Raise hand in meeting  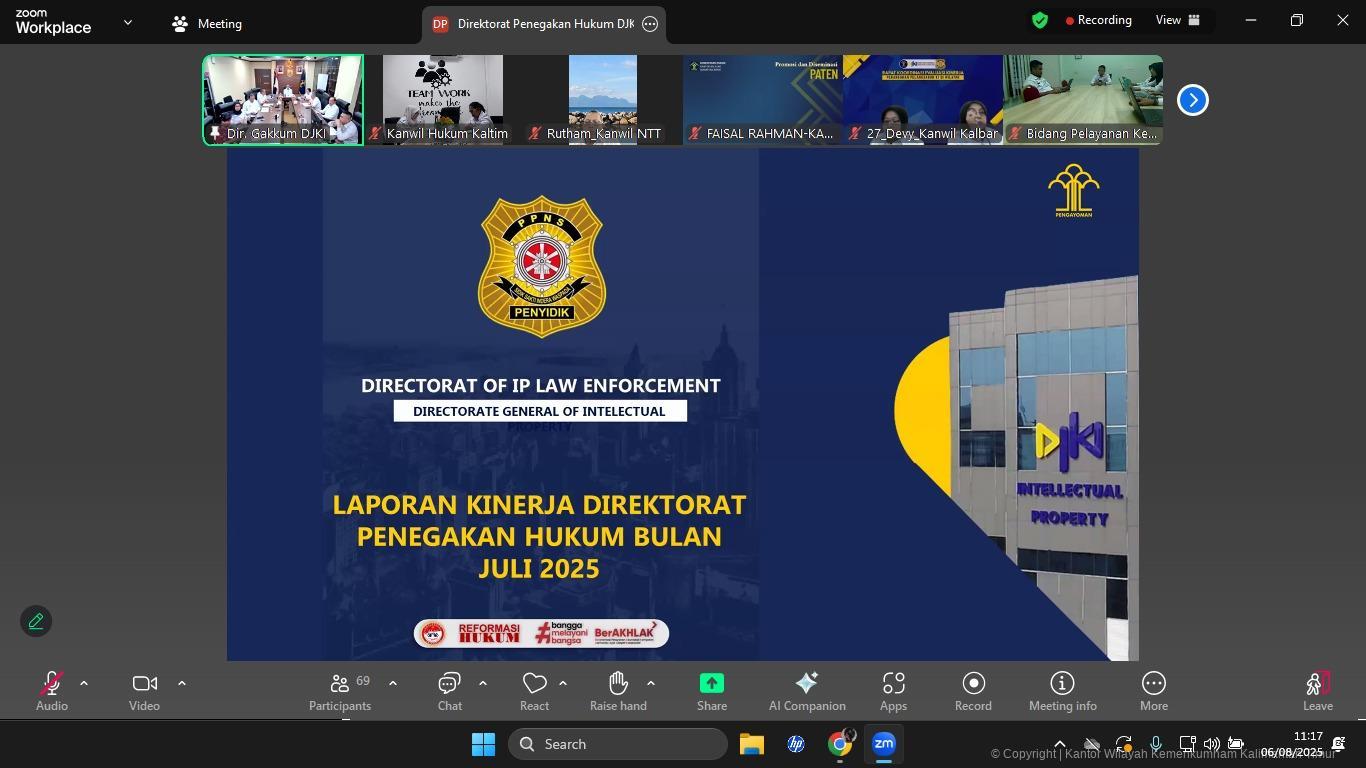(x=618, y=691)
